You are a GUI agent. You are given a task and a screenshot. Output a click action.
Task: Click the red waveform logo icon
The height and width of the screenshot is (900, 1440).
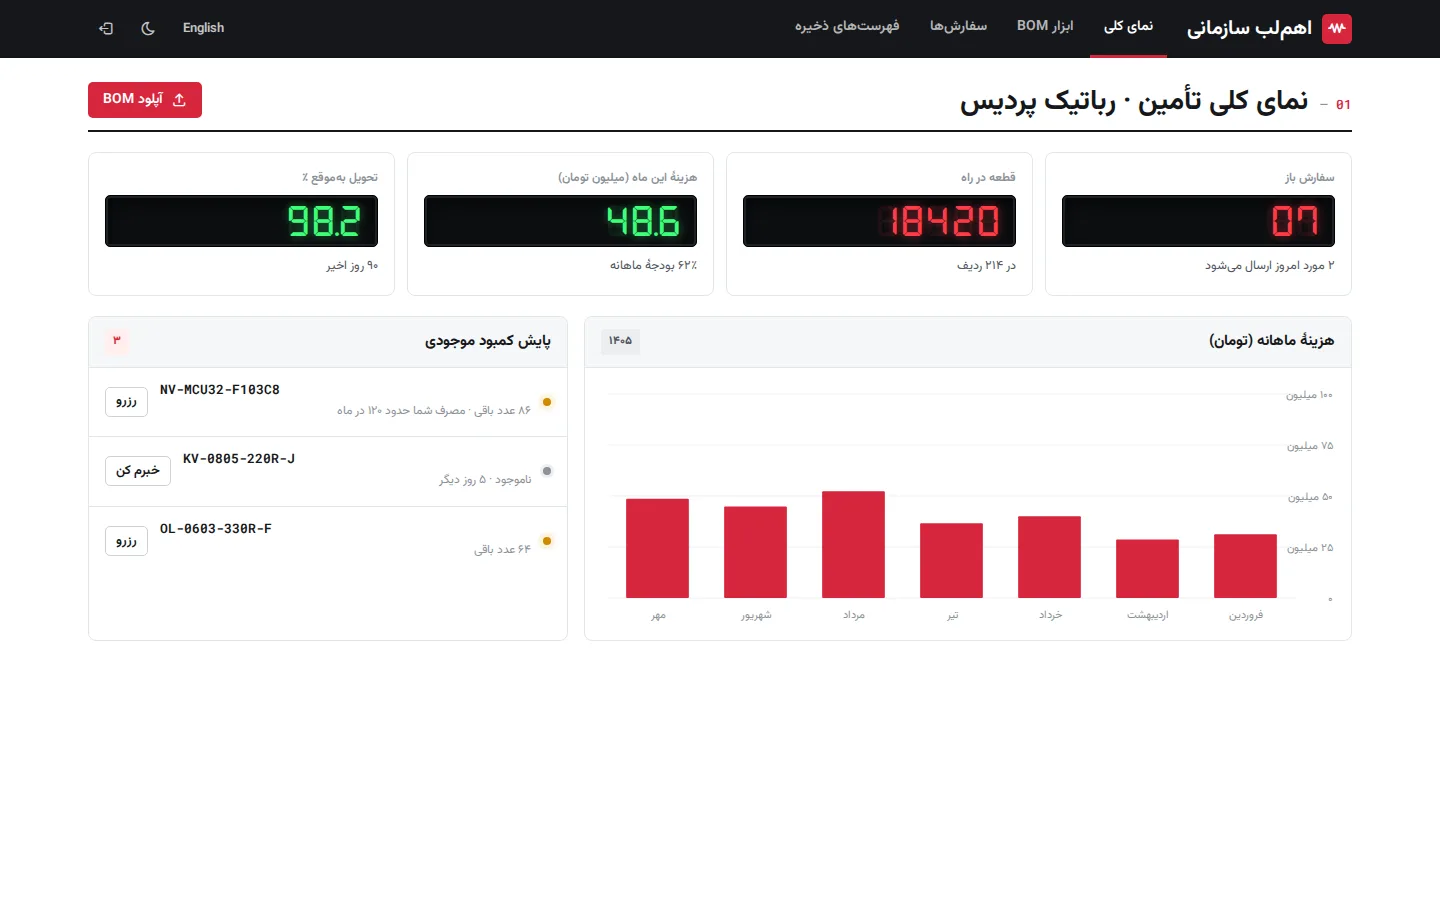pos(1336,28)
